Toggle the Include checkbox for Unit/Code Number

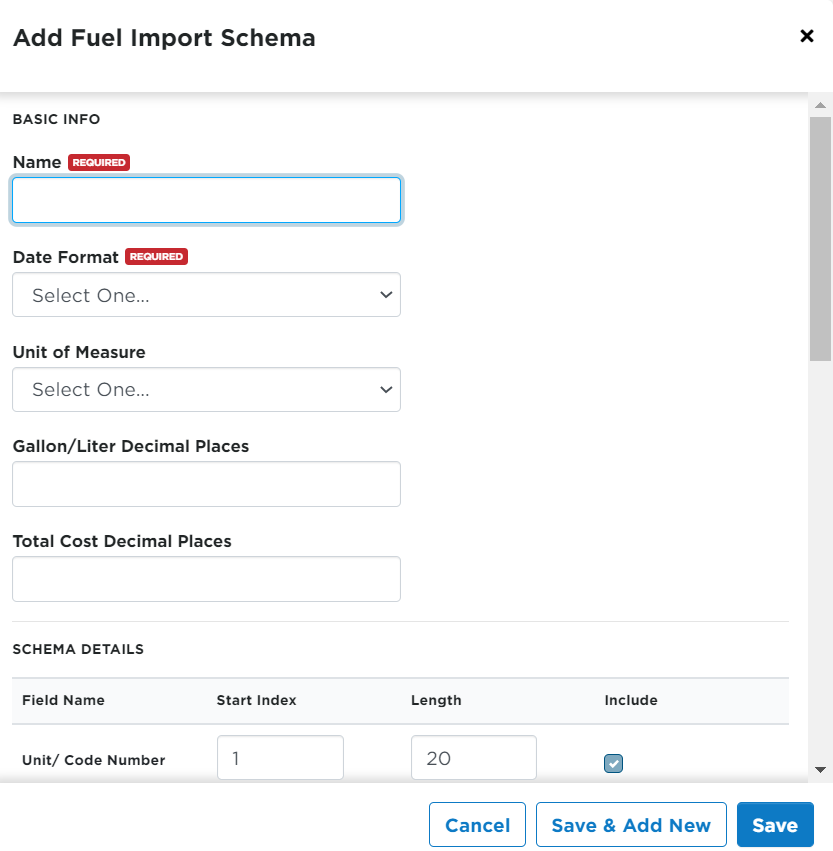tap(613, 764)
